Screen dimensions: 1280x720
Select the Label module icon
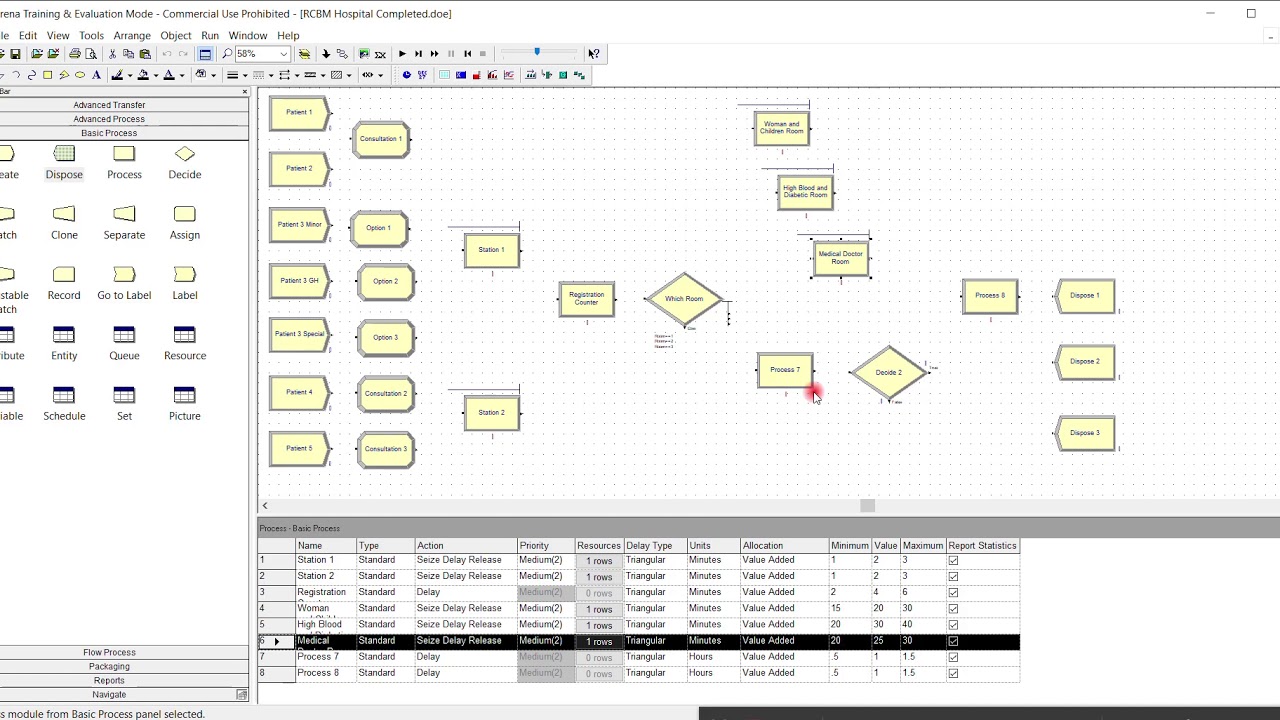pyautogui.click(x=184, y=274)
